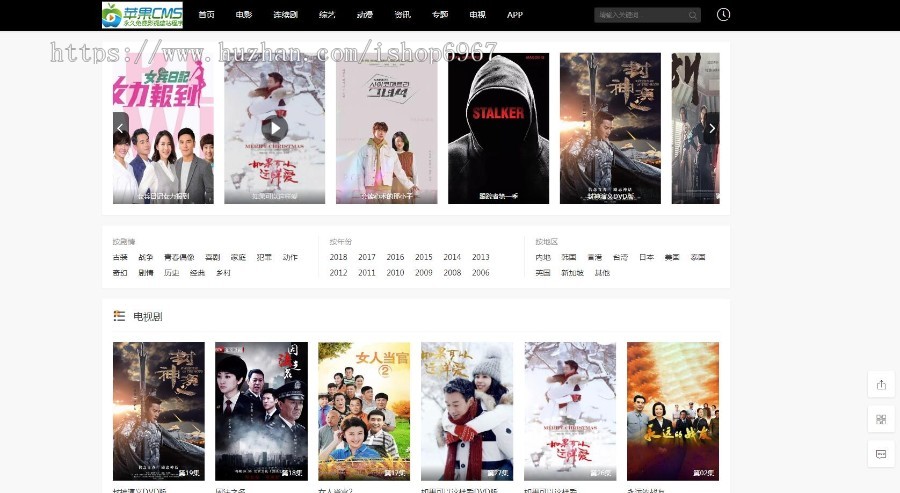The image size is (900, 493).
Task: Open the 电视 navigation tab
Action: coord(478,15)
